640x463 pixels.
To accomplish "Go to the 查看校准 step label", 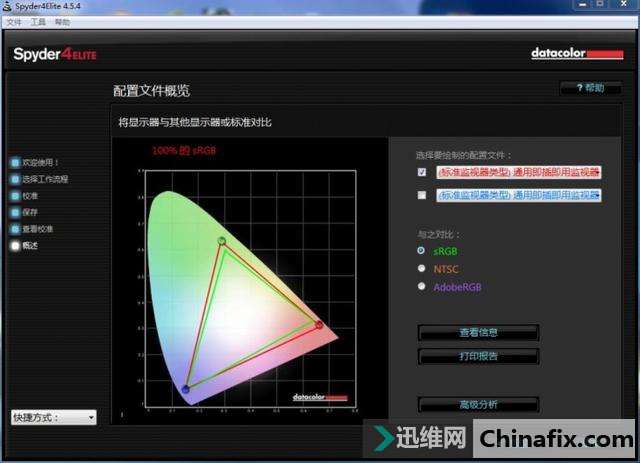I will click(x=38, y=229).
